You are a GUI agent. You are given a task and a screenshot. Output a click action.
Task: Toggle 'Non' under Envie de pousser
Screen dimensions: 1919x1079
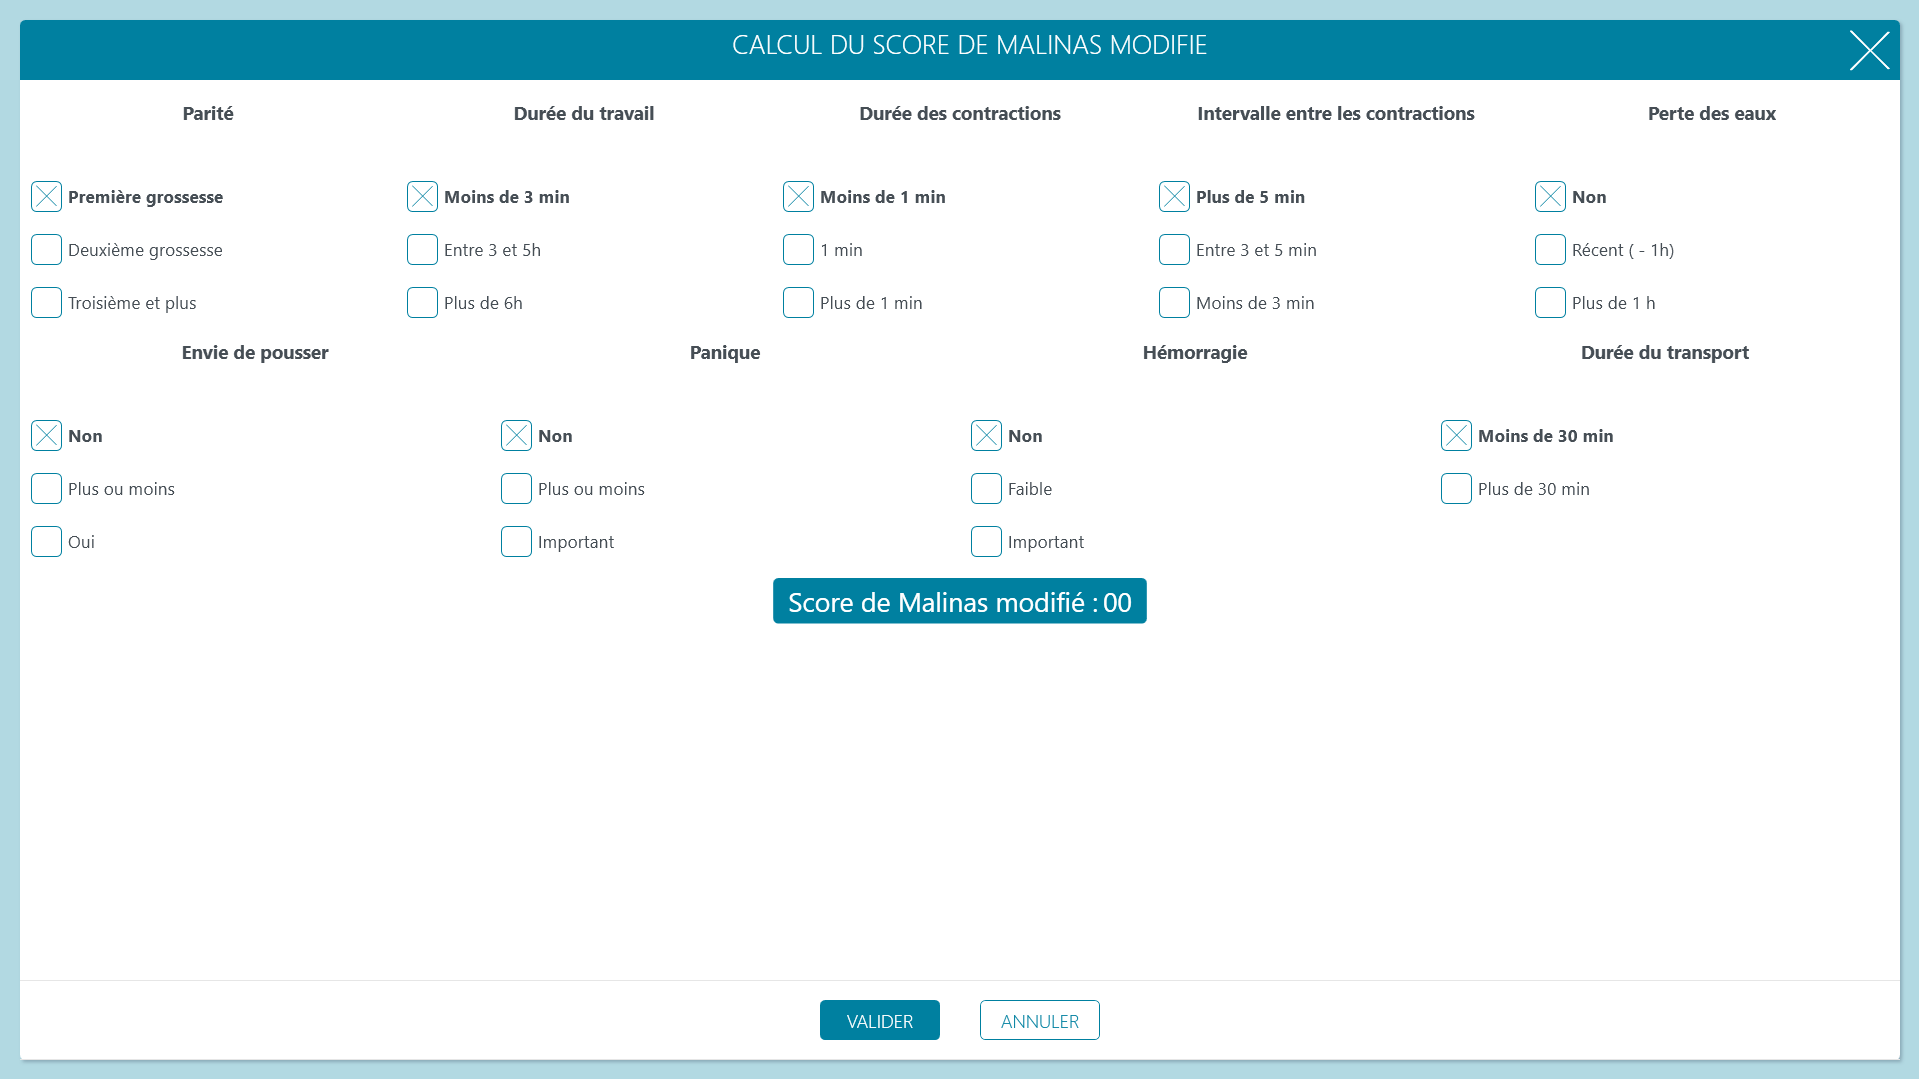[46, 436]
